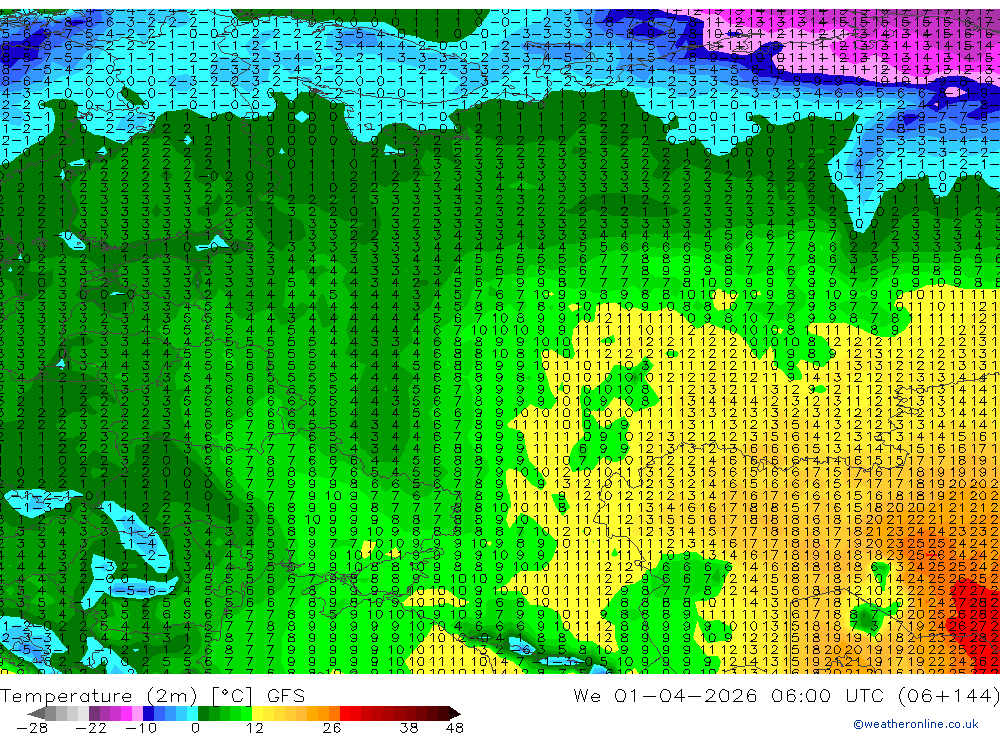The image size is (1000, 733).
Task: Click the "We 01-04-2026 06:00 UTC (06+144)" timestamp
Action: (x=786, y=696)
